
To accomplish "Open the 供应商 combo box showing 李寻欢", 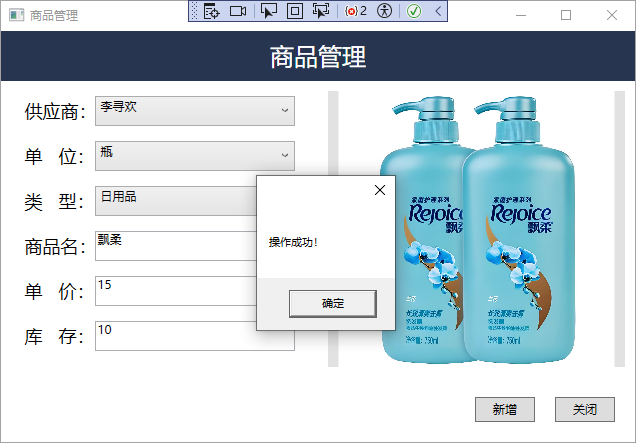I will pyautogui.click(x=195, y=111).
